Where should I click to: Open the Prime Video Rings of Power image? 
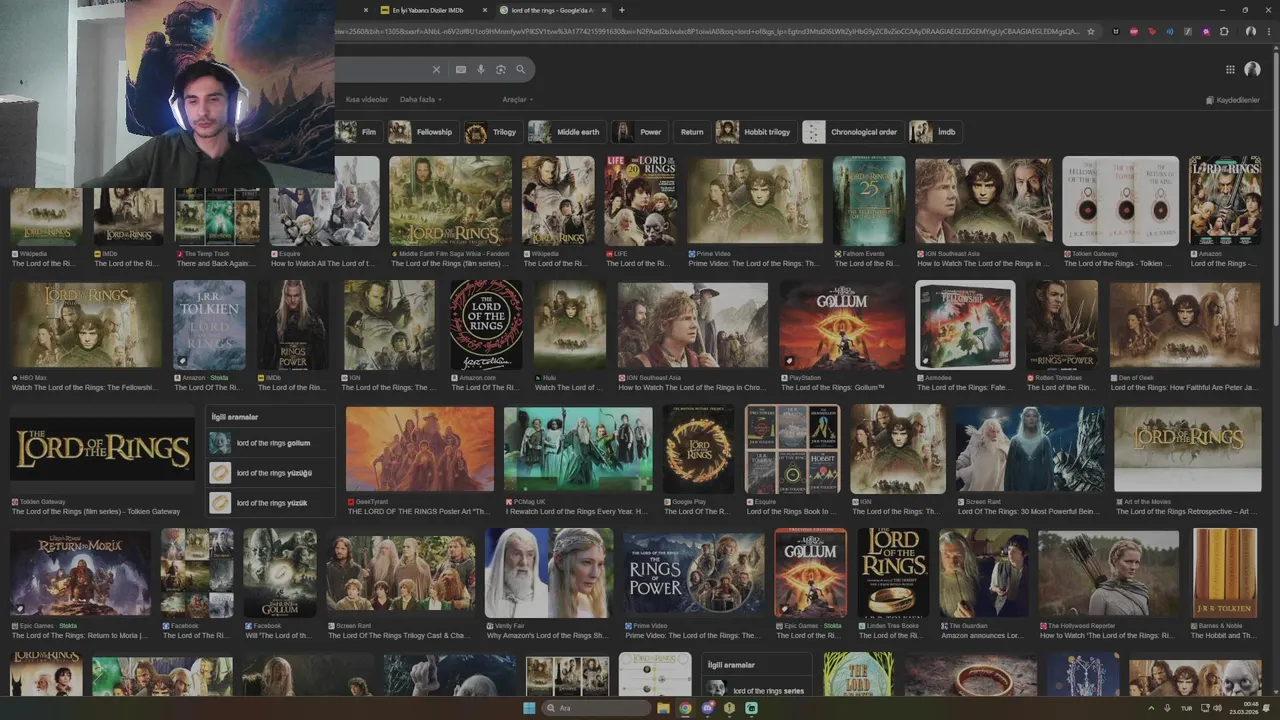(x=694, y=574)
